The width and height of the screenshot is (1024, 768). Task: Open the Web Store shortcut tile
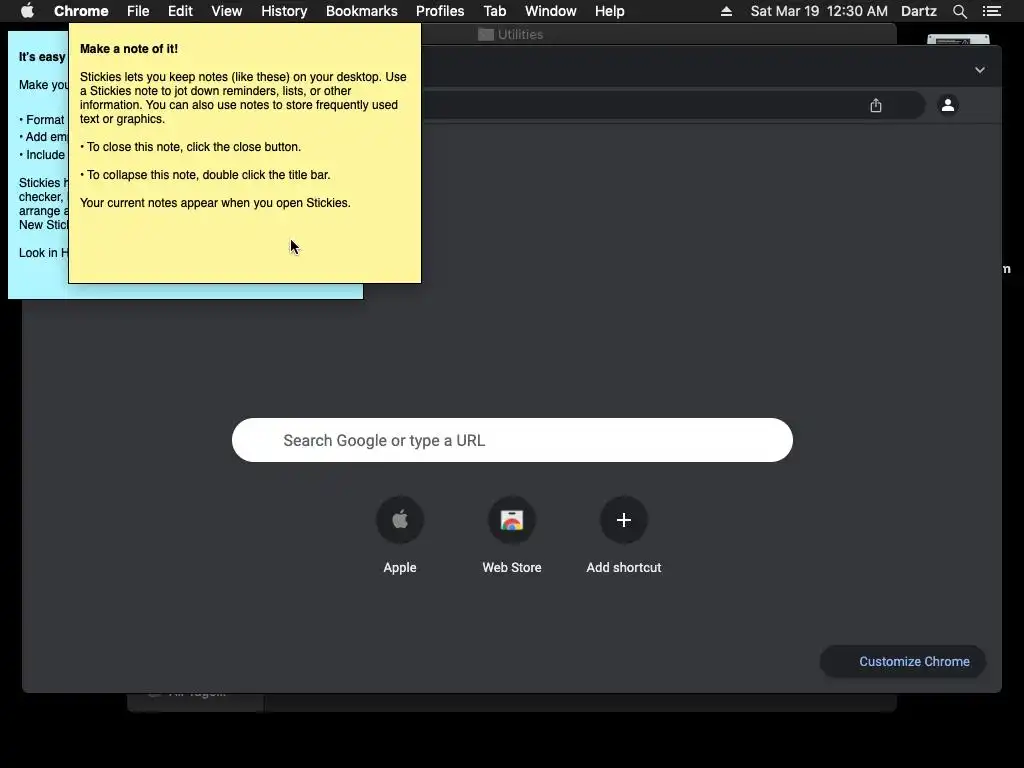coord(512,520)
